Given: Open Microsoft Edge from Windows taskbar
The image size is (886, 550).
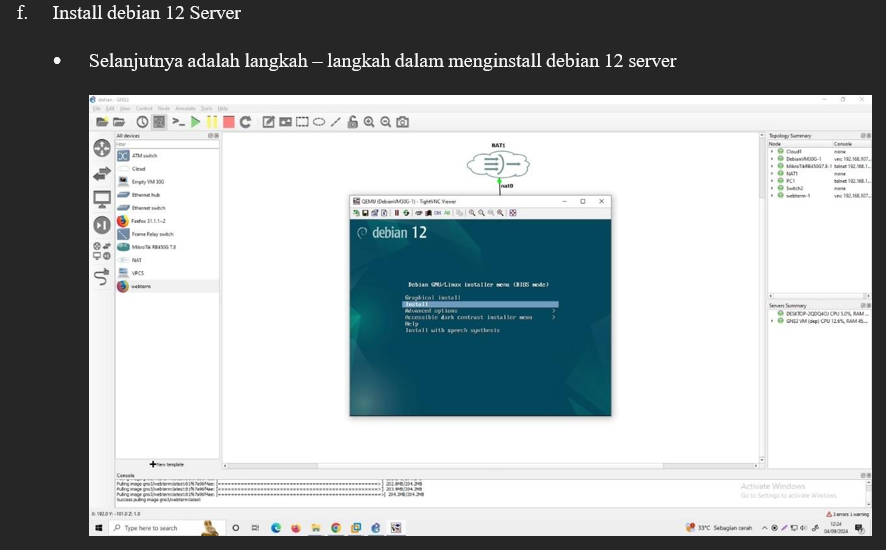Looking at the screenshot, I should [276, 528].
